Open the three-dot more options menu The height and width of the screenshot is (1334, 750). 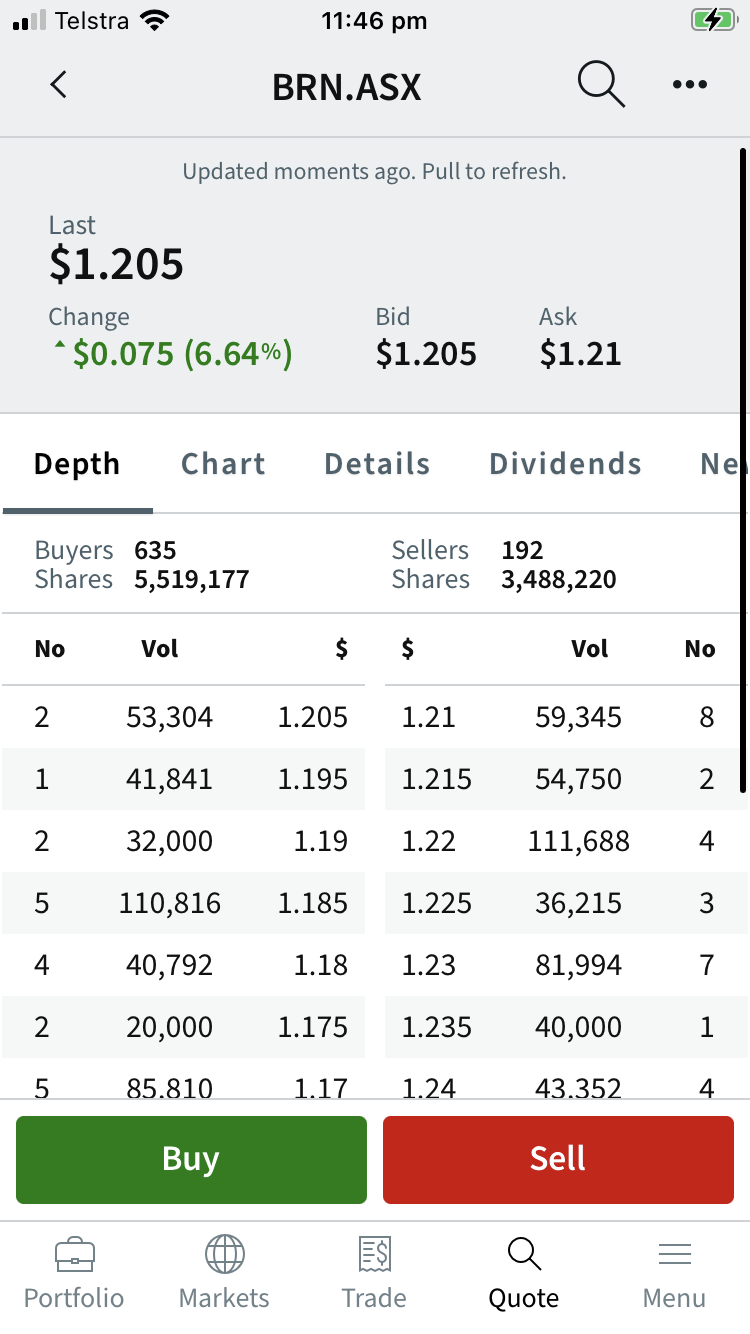tap(690, 85)
